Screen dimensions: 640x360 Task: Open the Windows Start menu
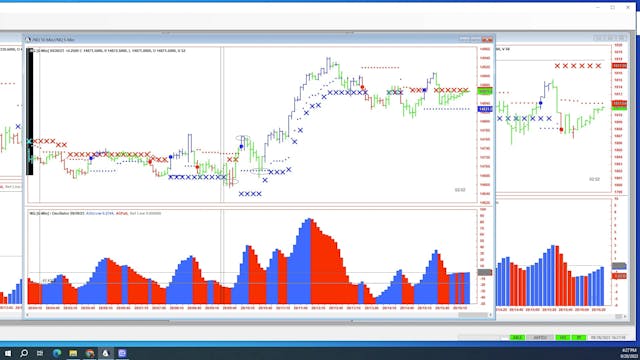[x=8, y=353]
